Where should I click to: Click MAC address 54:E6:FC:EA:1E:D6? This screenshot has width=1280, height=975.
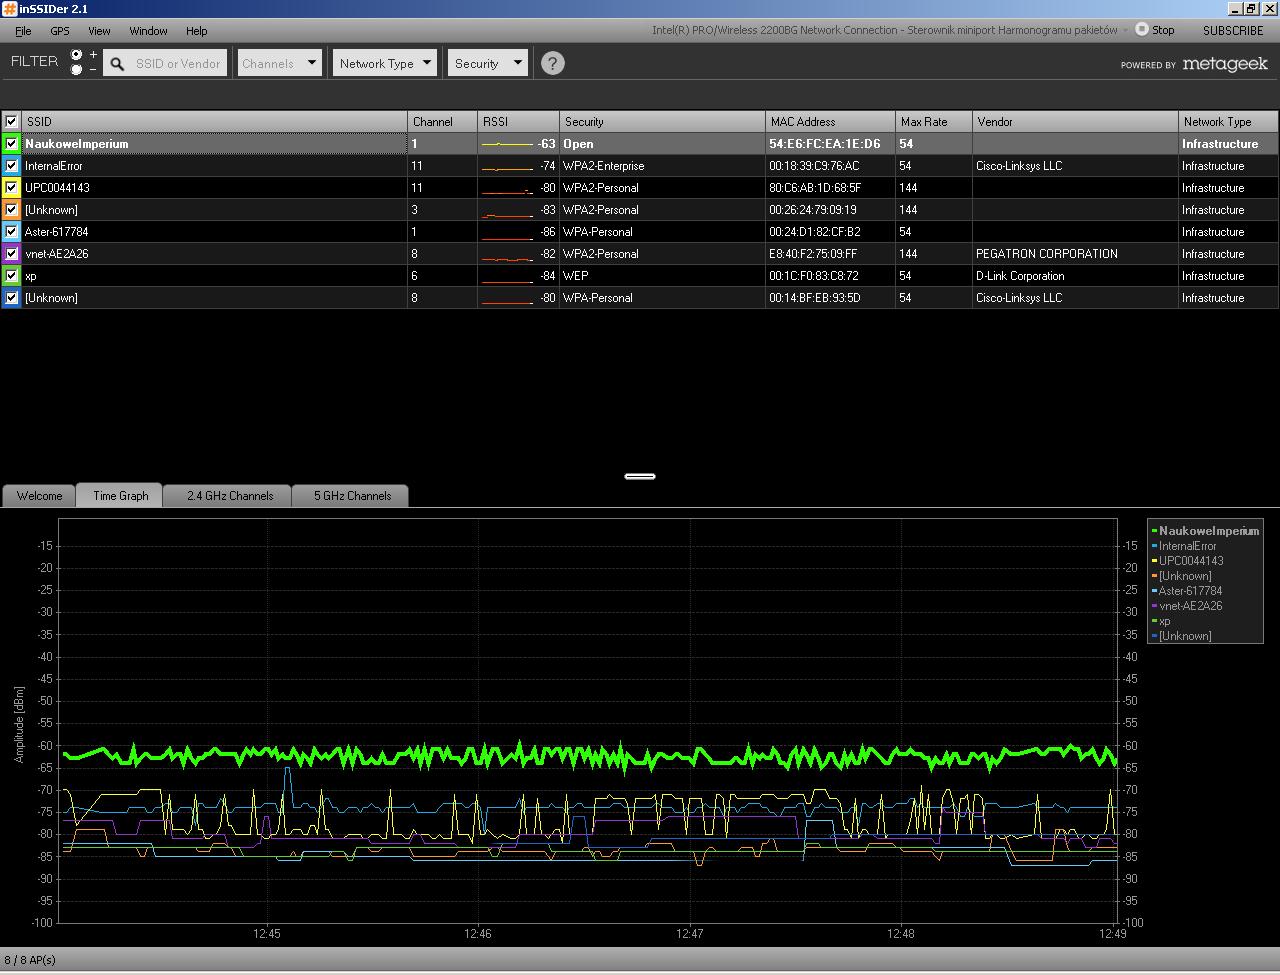tap(825, 144)
